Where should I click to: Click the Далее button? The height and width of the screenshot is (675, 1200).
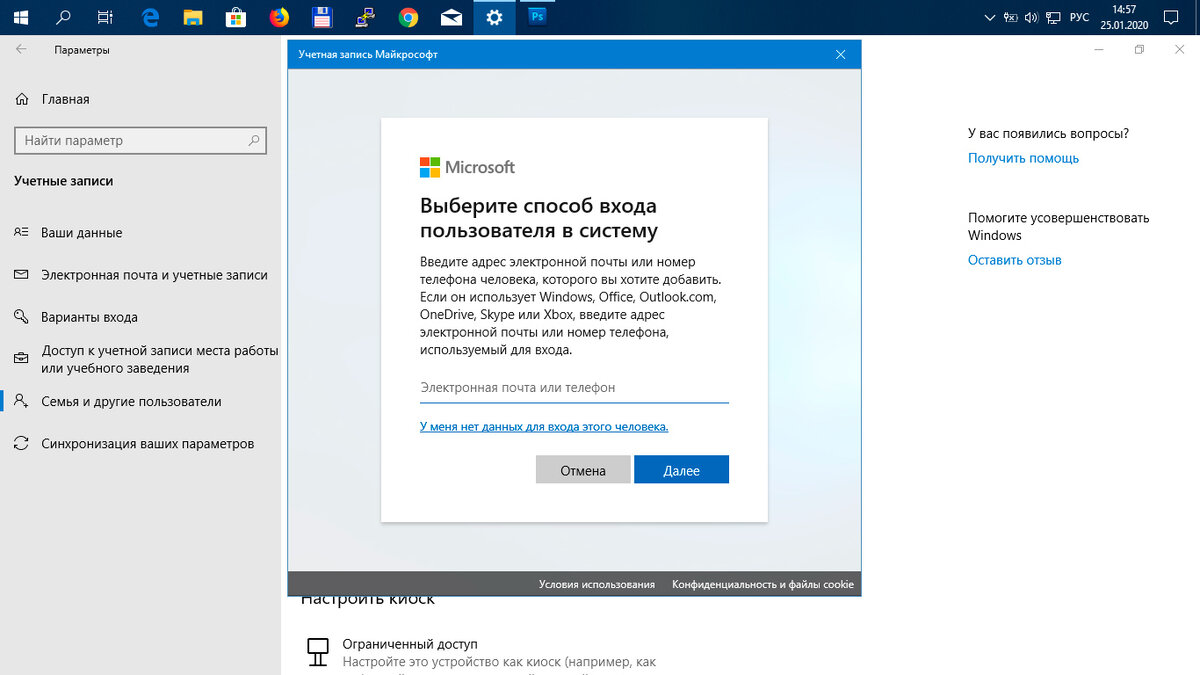coord(681,470)
